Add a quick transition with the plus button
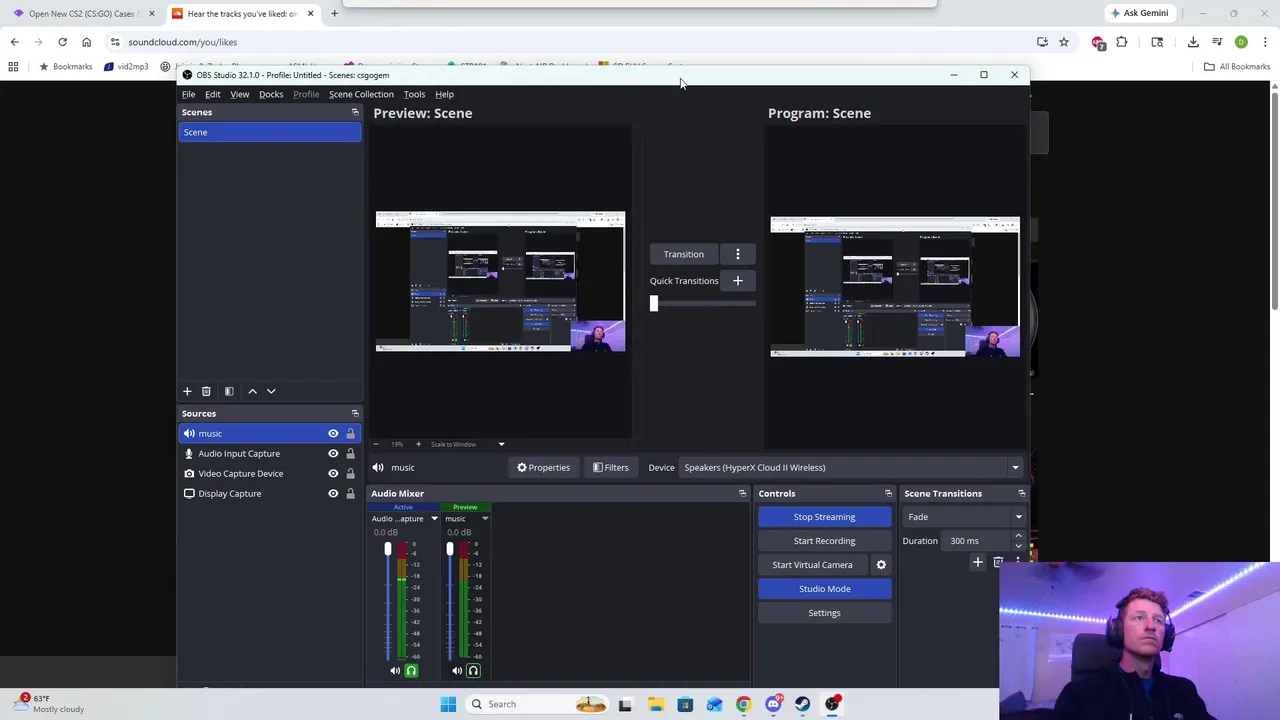Screen dimensions: 1280x720 738,281
